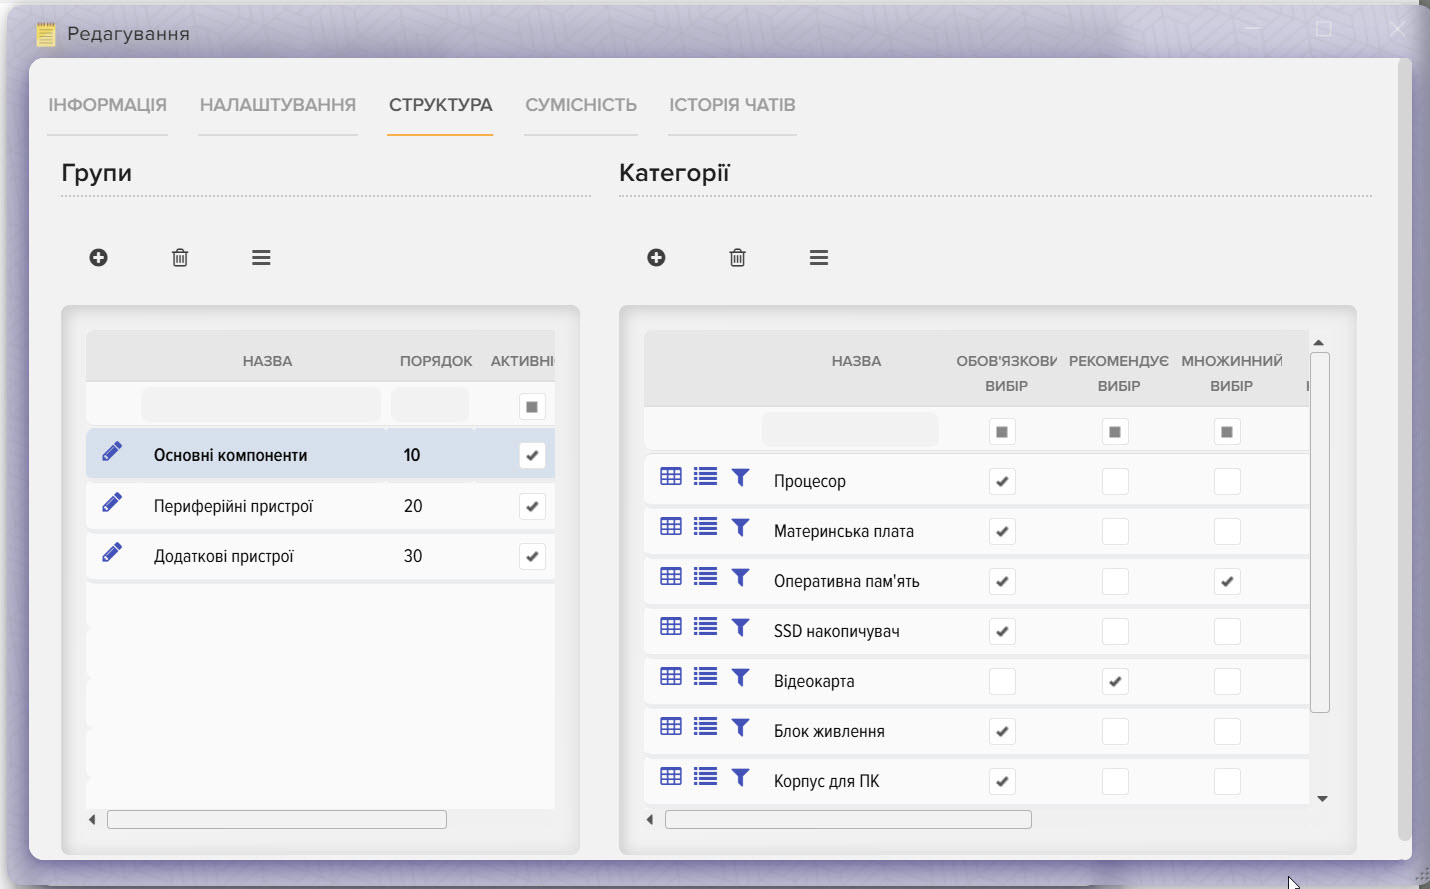Open list icon for Процесор row

point(706,477)
